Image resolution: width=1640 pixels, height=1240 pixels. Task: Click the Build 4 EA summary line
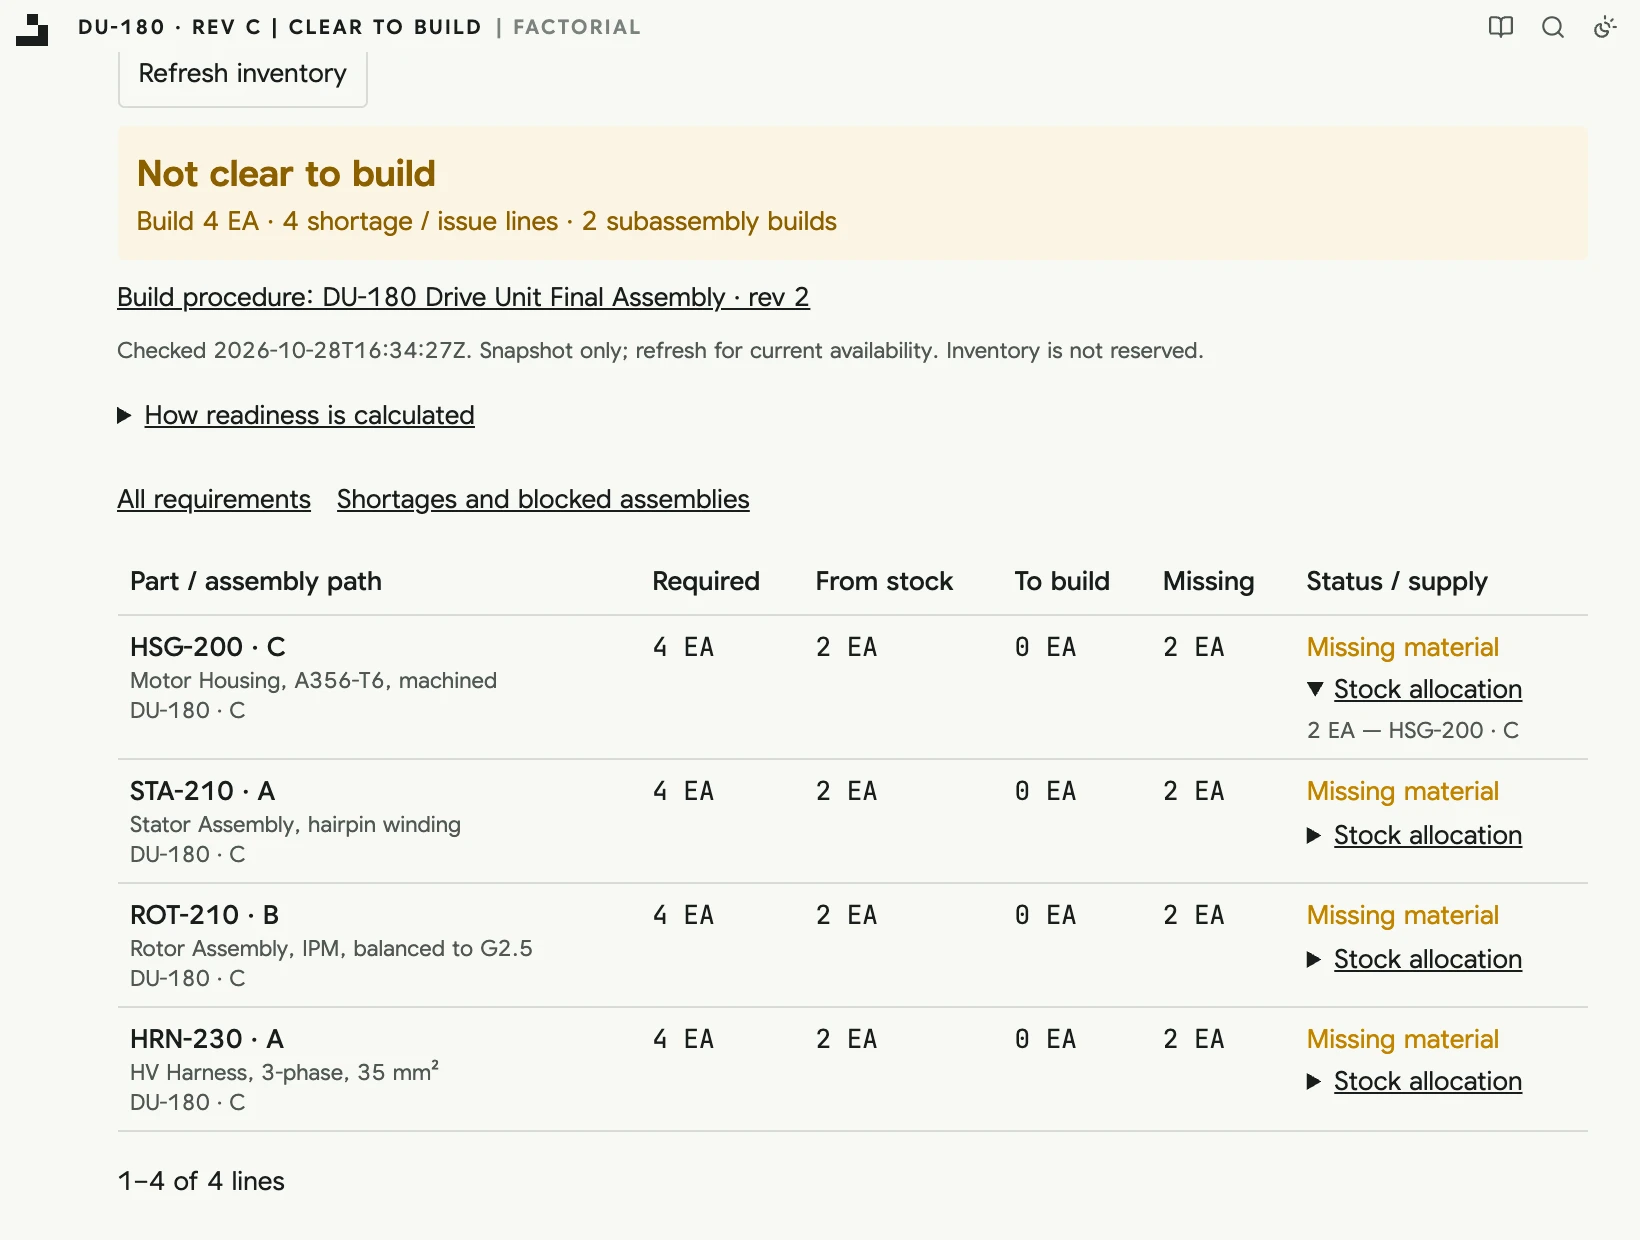pyautogui.click(x=487, y=221)
